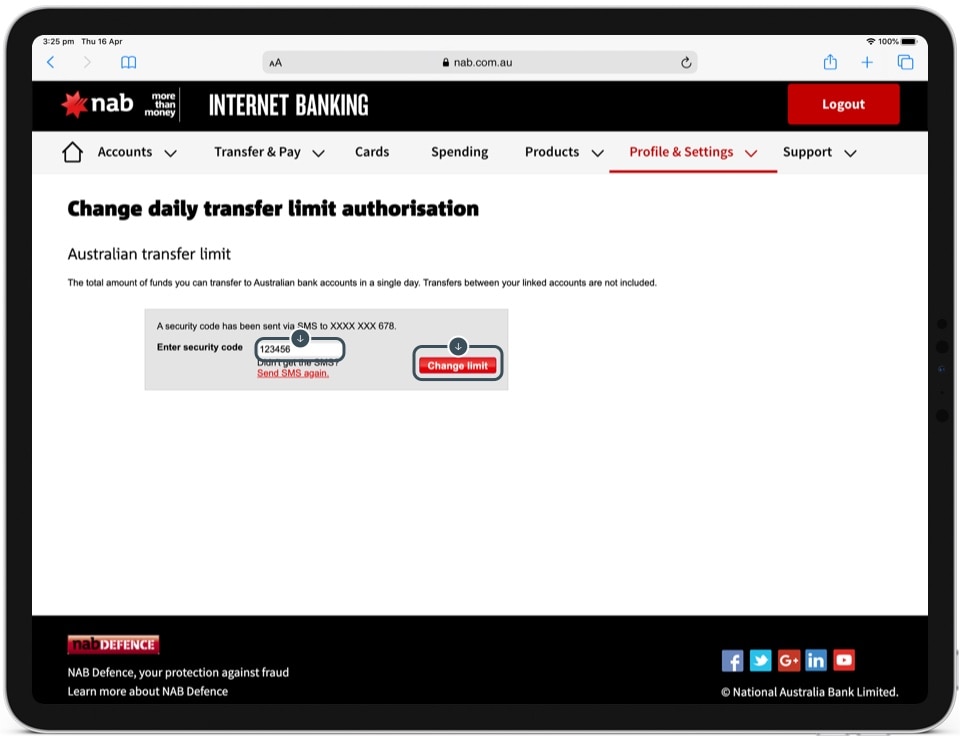Open a new Safari tab with plus
Viewport: 960px width, 740px height.
coord(867,62)
